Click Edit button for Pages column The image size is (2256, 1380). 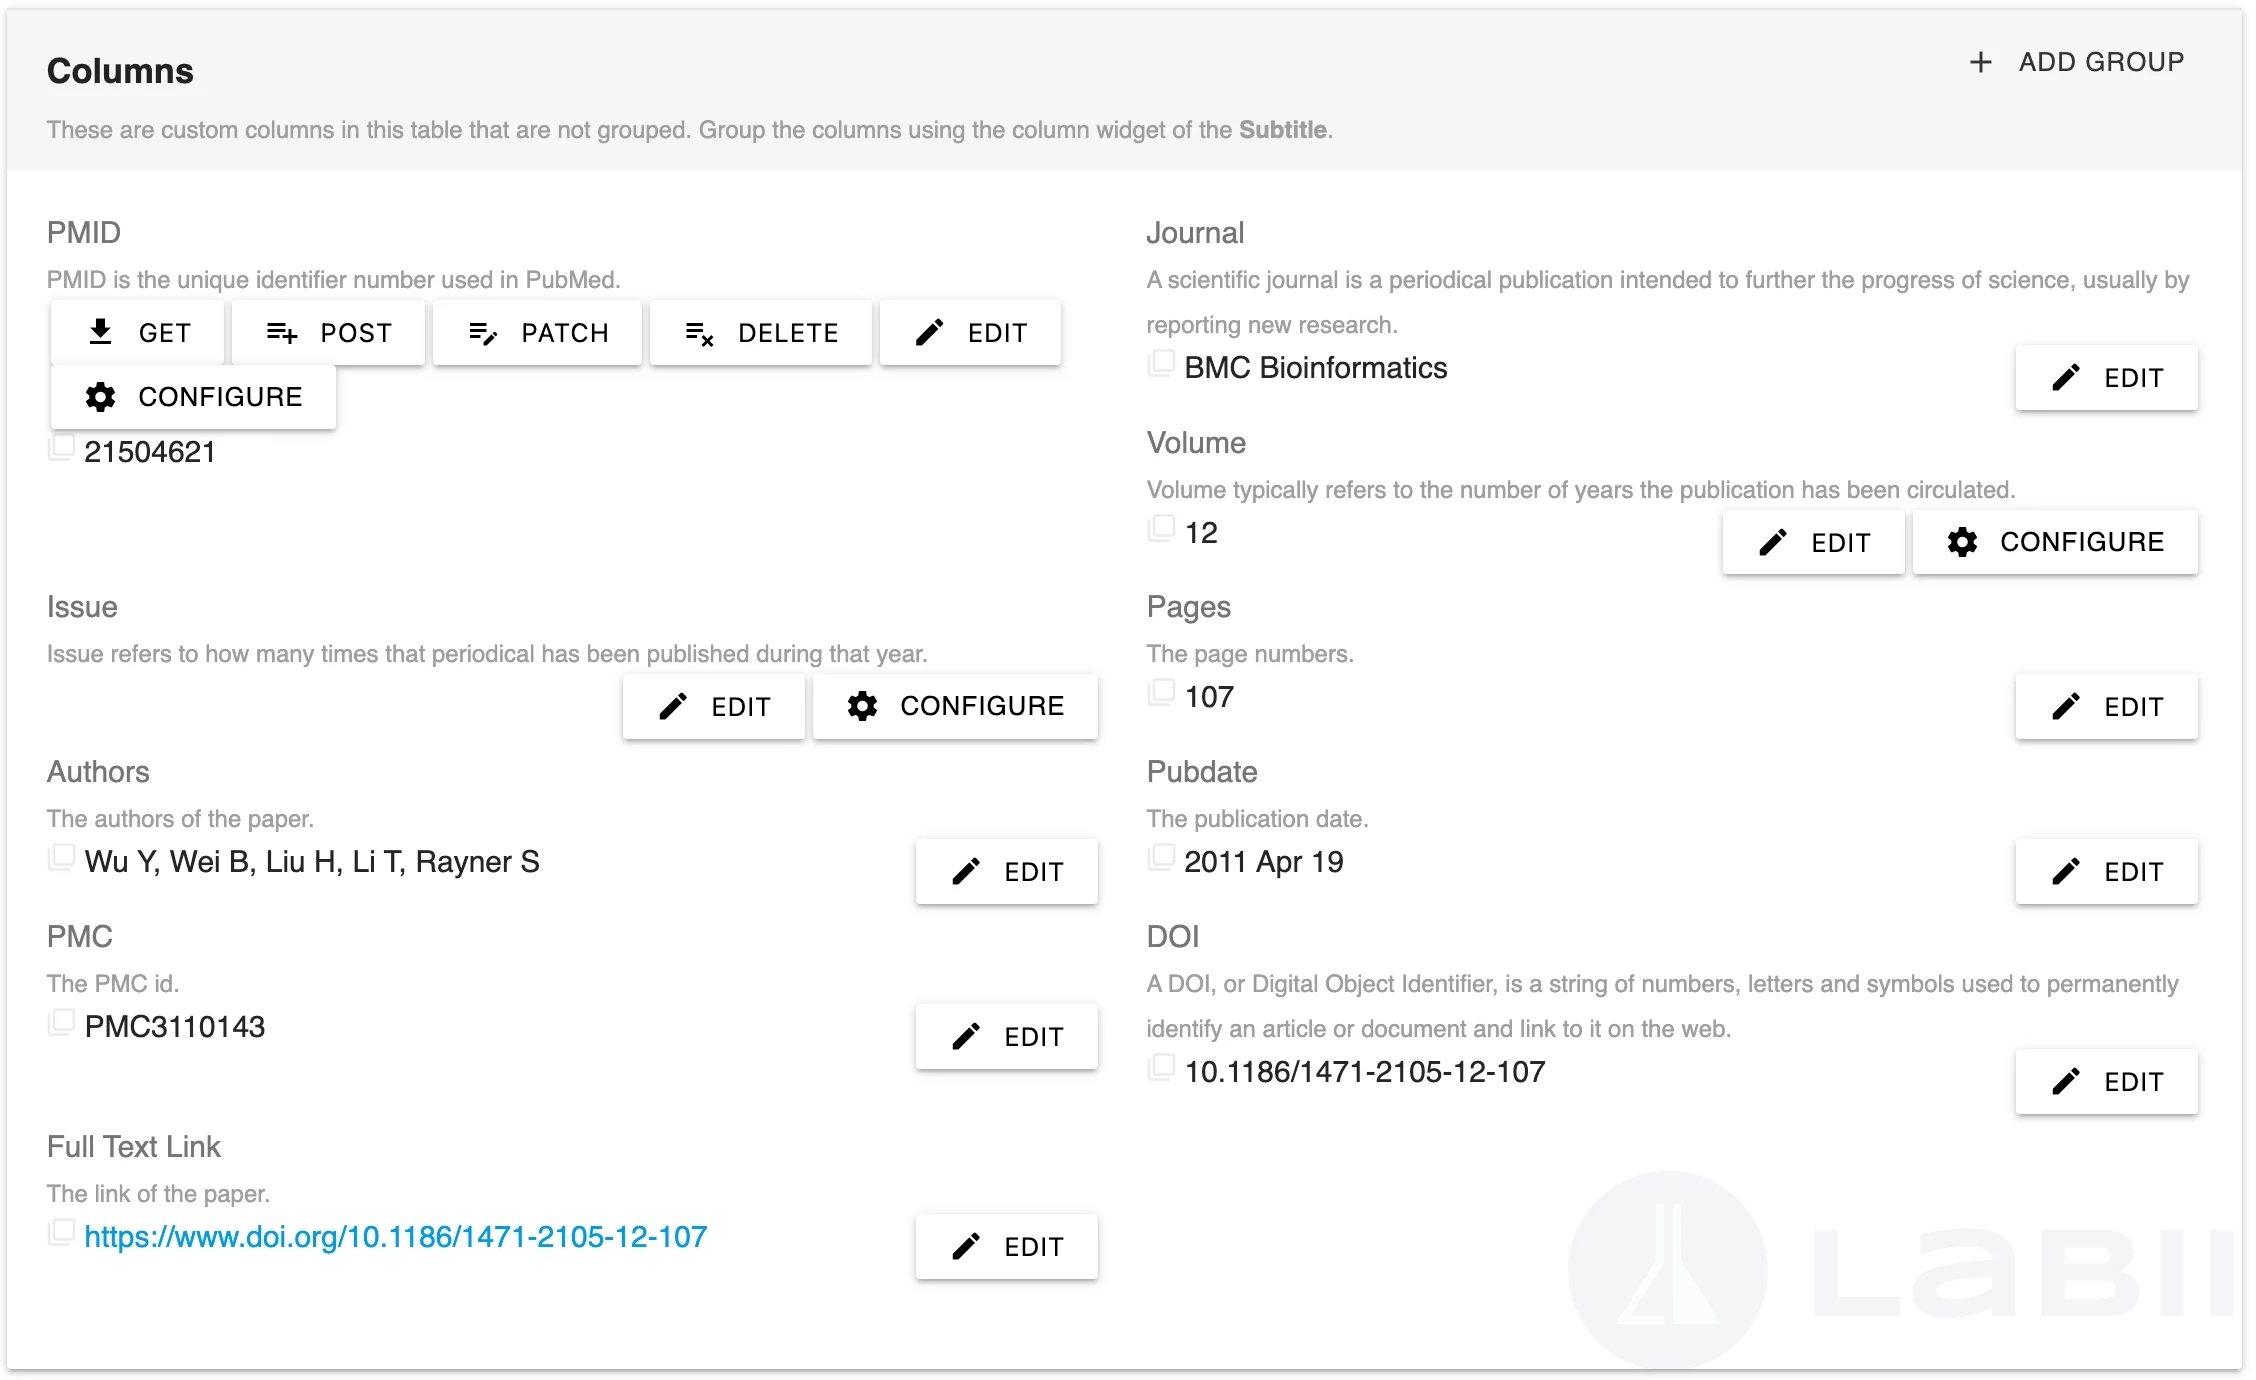pos(2106,707)
